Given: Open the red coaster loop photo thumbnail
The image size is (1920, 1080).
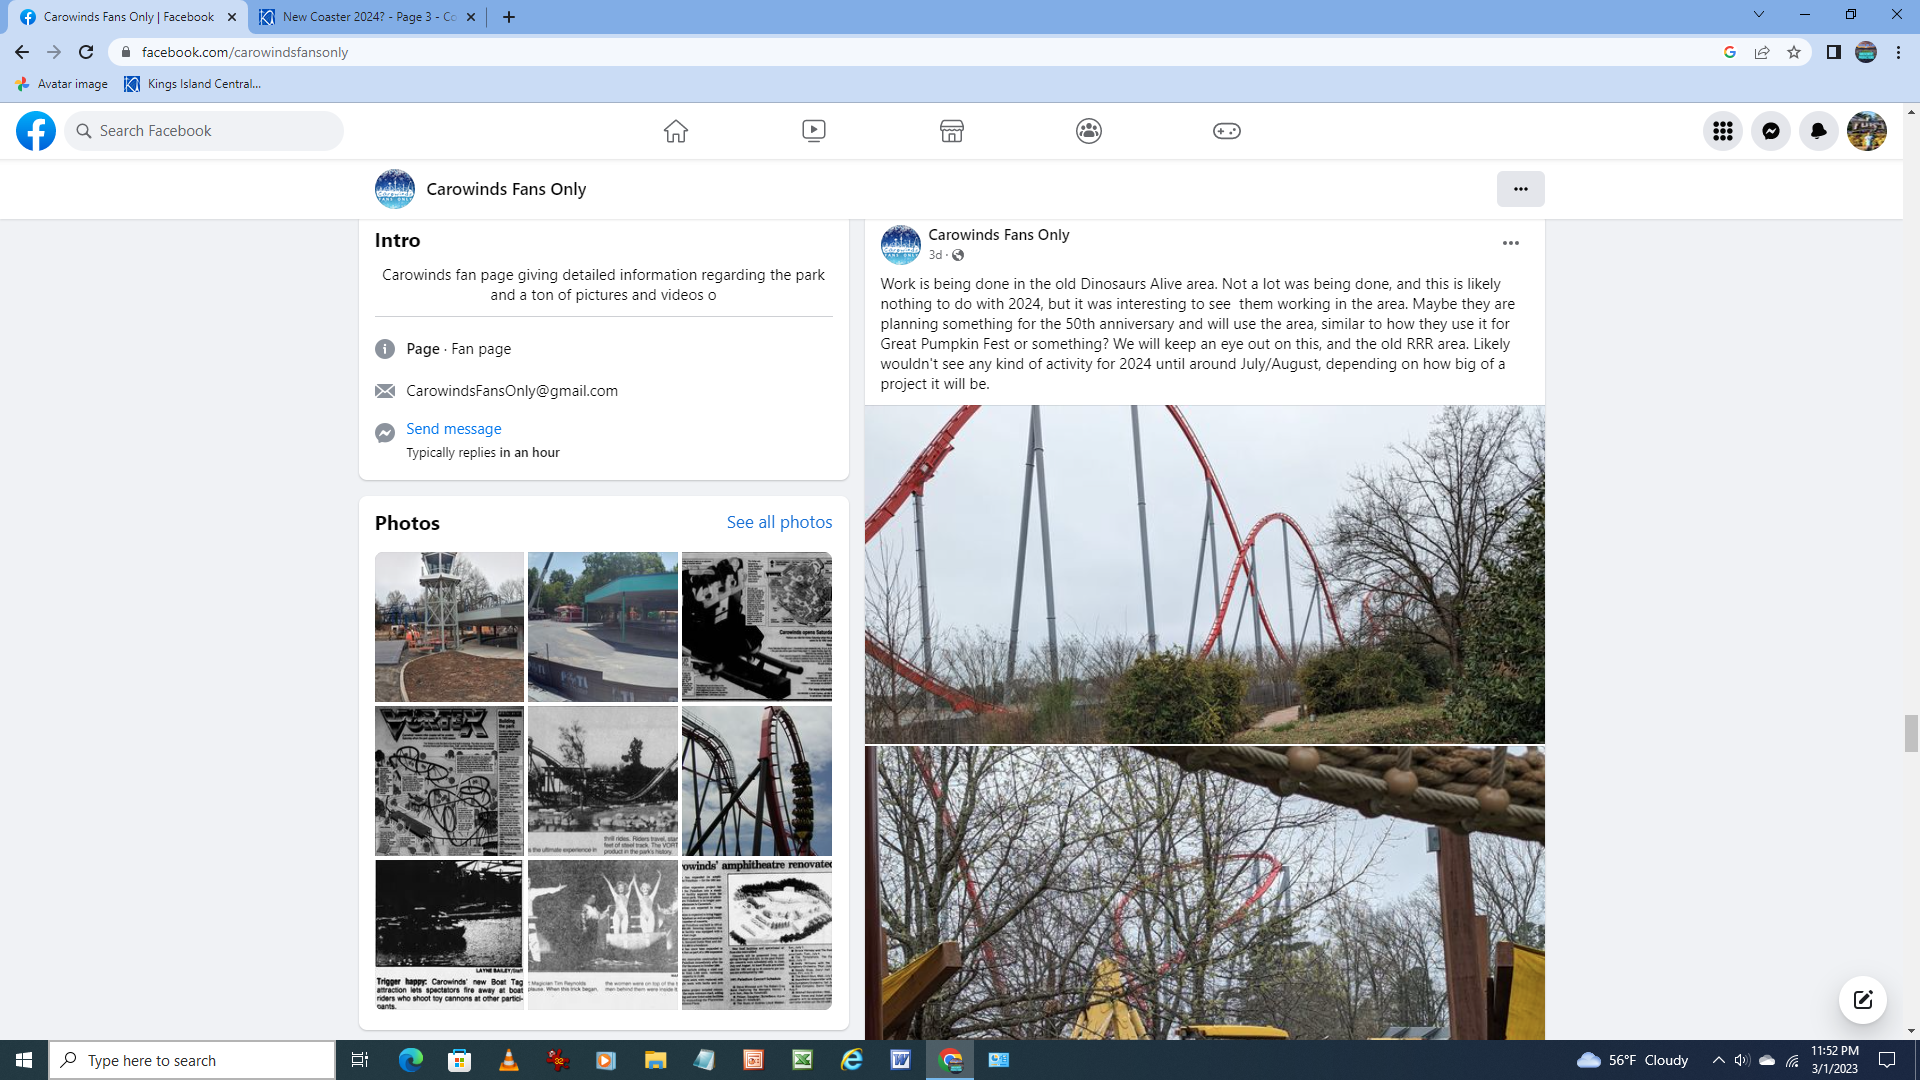Looking at the screenshot, I should point(757,781).
